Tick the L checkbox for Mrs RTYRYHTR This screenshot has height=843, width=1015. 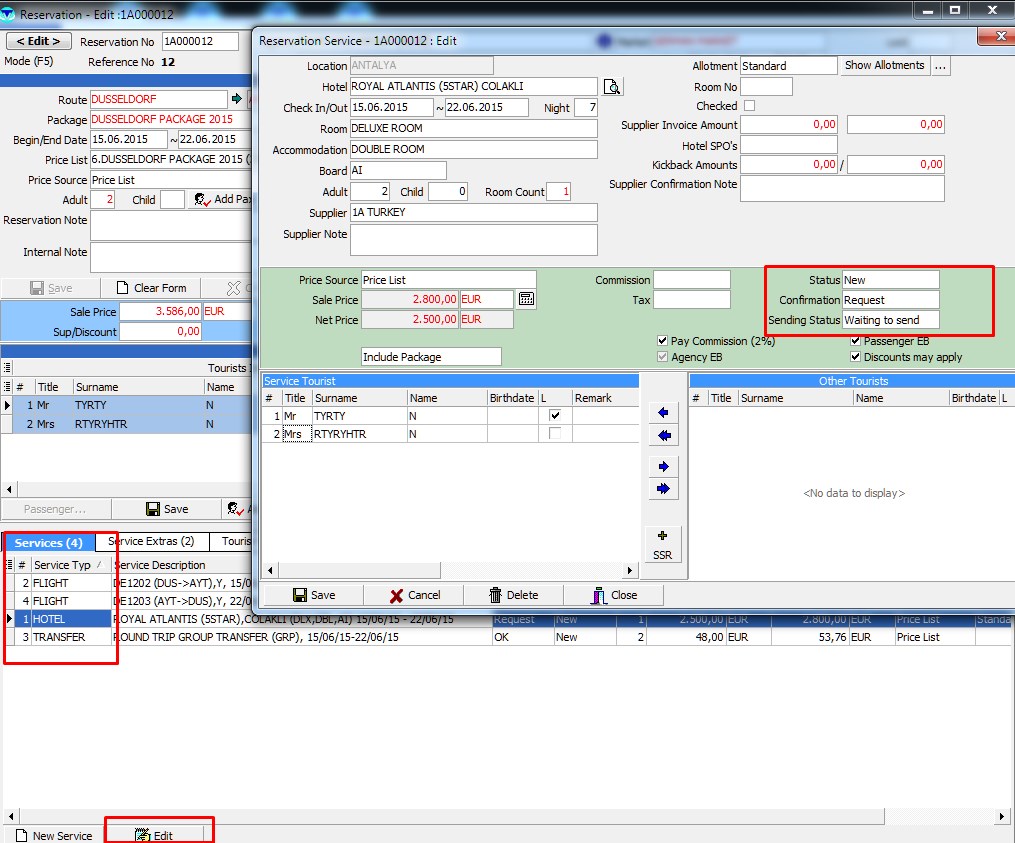[554, 434]
